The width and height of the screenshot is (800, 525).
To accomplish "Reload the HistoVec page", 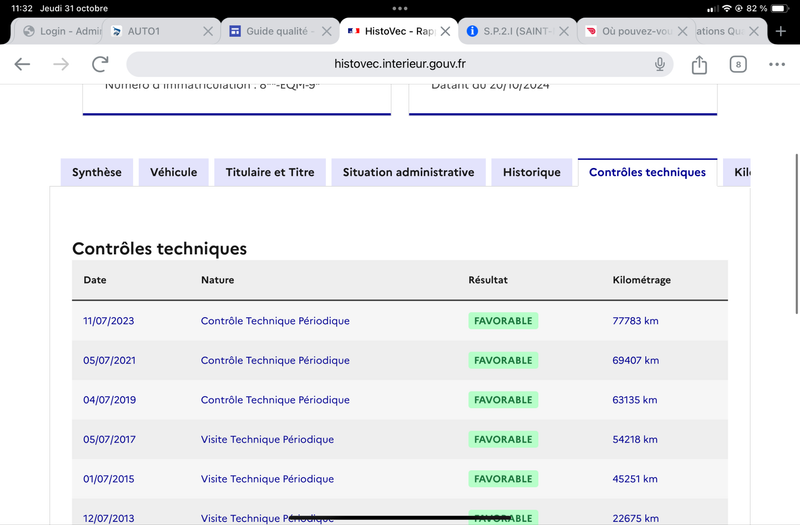I will [100, 64].
